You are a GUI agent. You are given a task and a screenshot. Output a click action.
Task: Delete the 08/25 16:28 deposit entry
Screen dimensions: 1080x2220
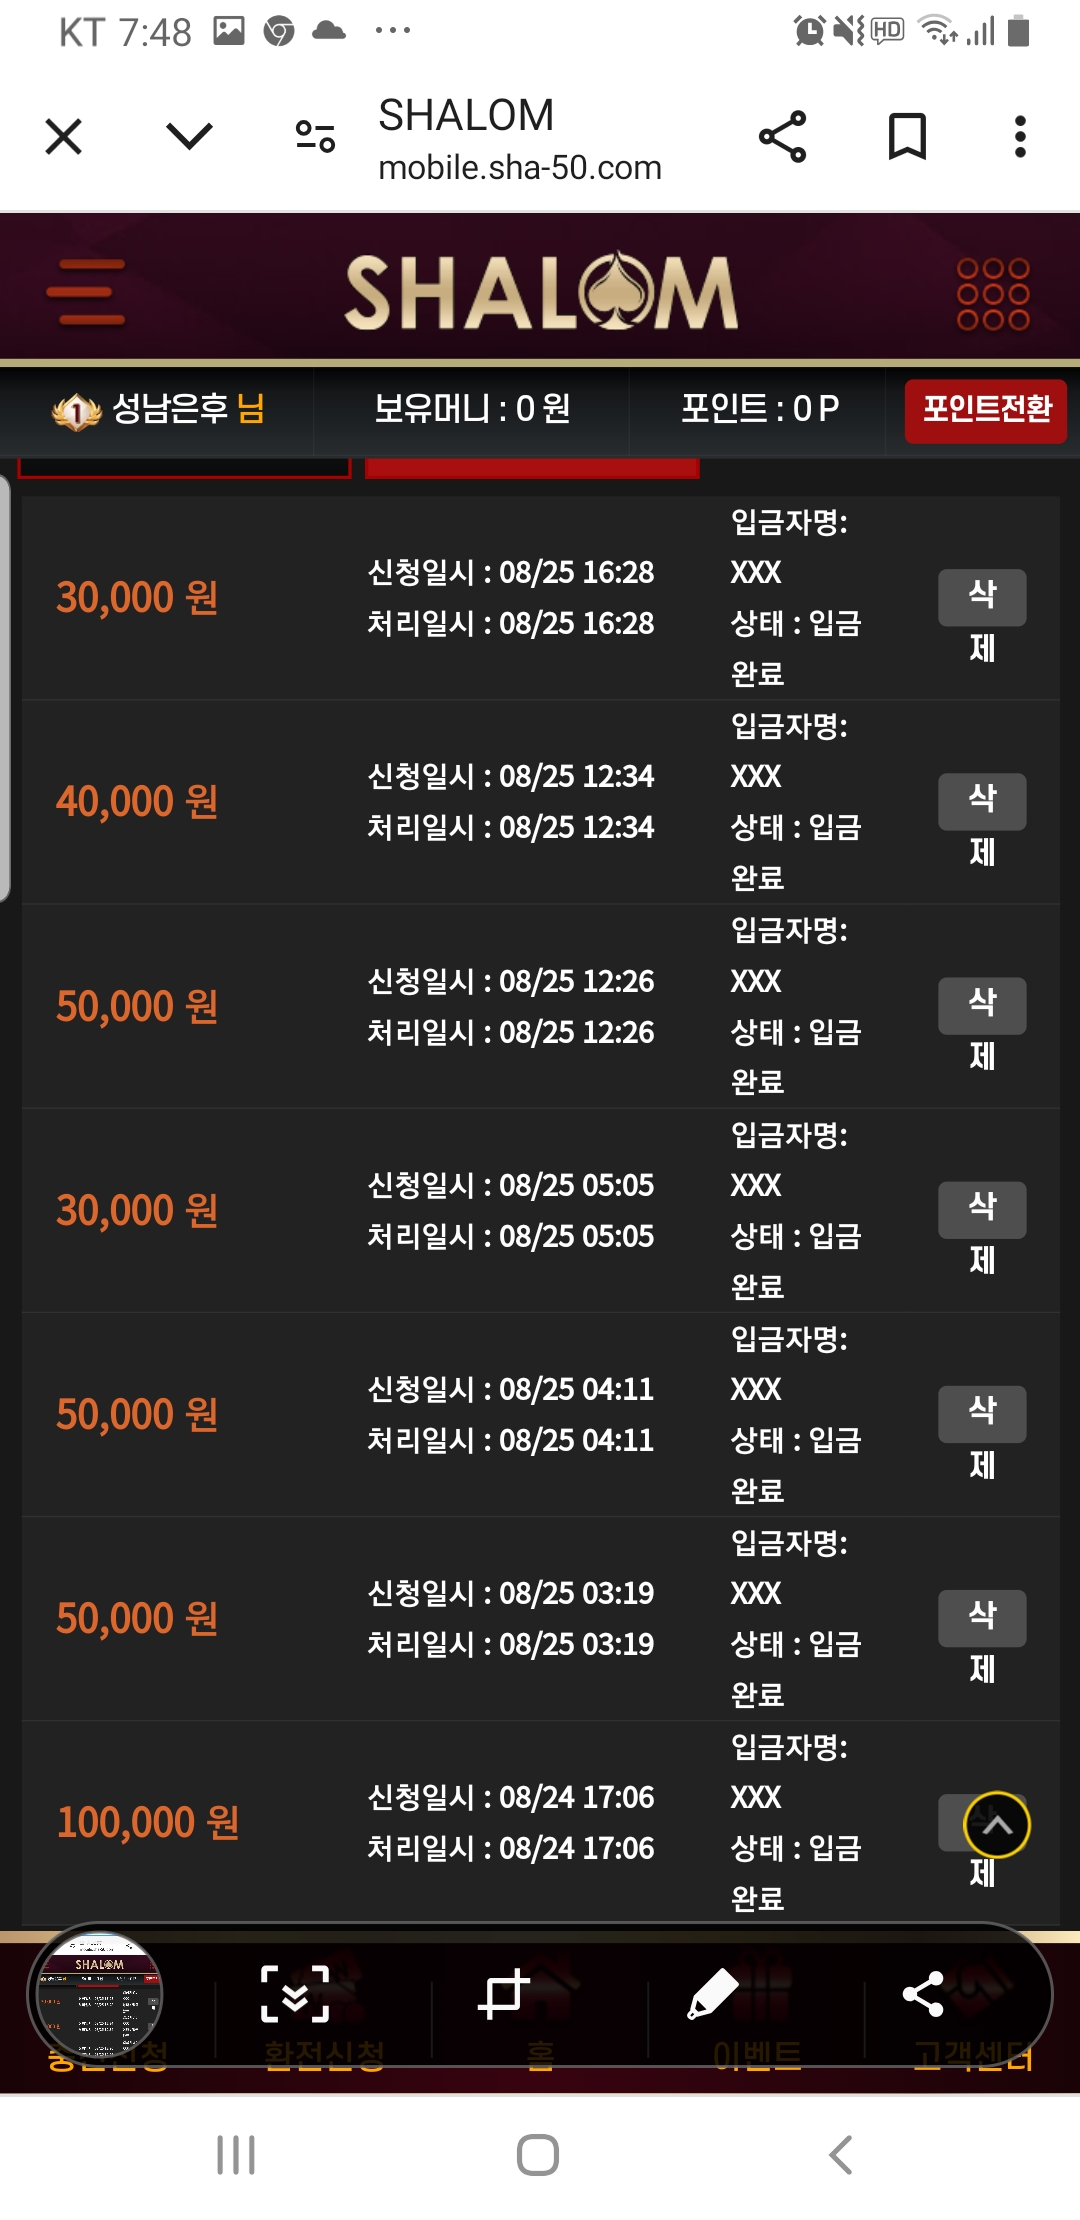pos(982,597)
